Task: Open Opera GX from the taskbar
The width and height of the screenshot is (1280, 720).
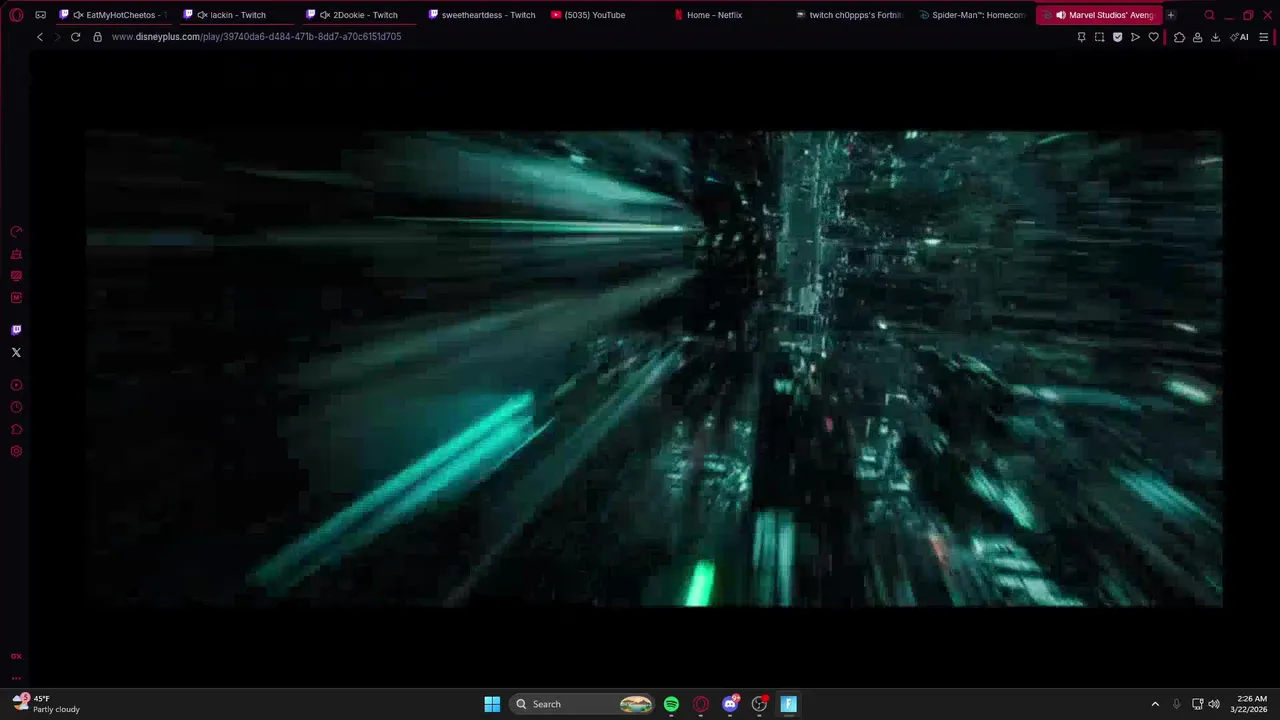Action: click(701, 704)
